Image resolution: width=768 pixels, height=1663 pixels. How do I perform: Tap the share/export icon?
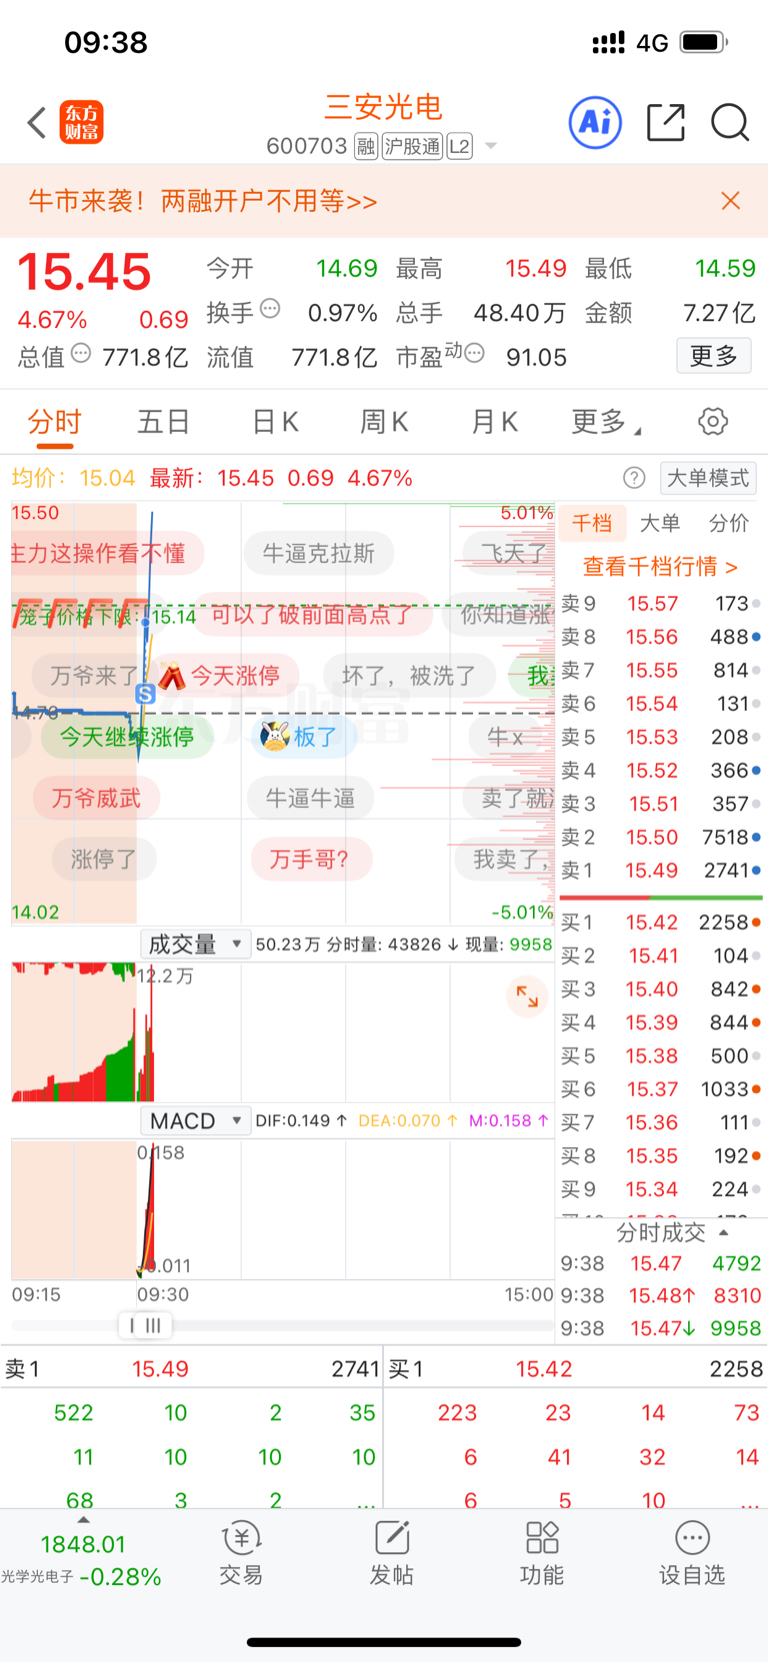pos(666,122)
